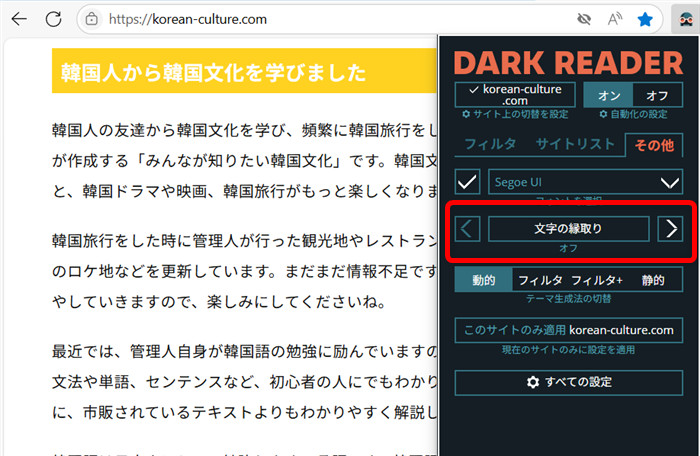Viewport: 700px width, 456px height.
Task: Click the address bar URL field
Action: click(300, 19)
